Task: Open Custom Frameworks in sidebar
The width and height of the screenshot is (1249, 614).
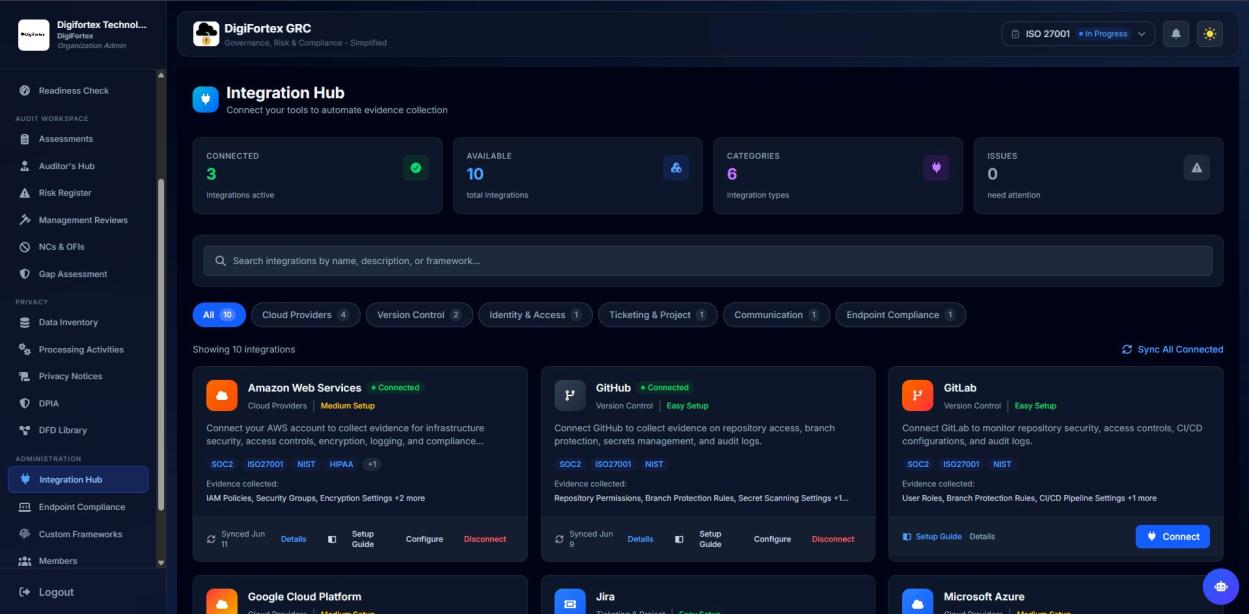Action: tap(78, 534)
